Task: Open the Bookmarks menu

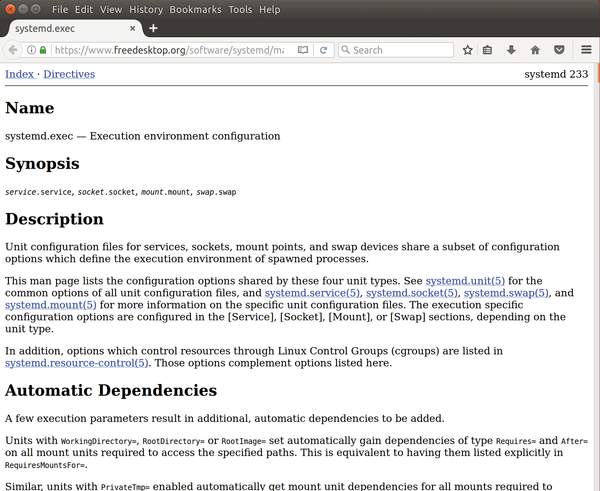Action: (195, 9)
